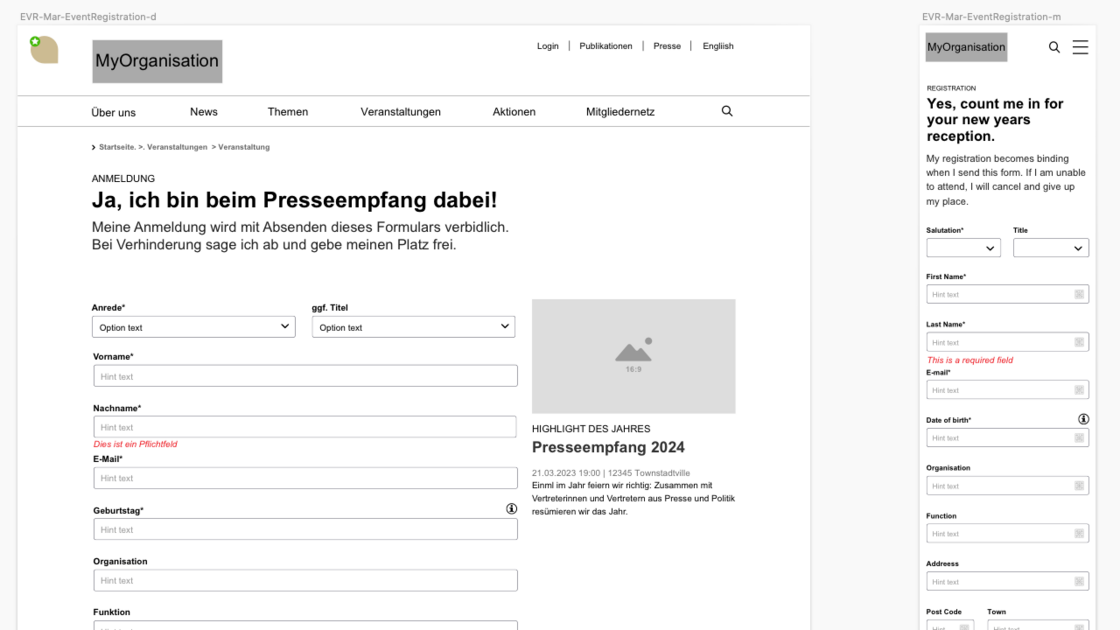Open the Mitgliedernetz navigation item
Image resolution: width=1120 pixels, height=630 pixels.
(x=620, y=111)
